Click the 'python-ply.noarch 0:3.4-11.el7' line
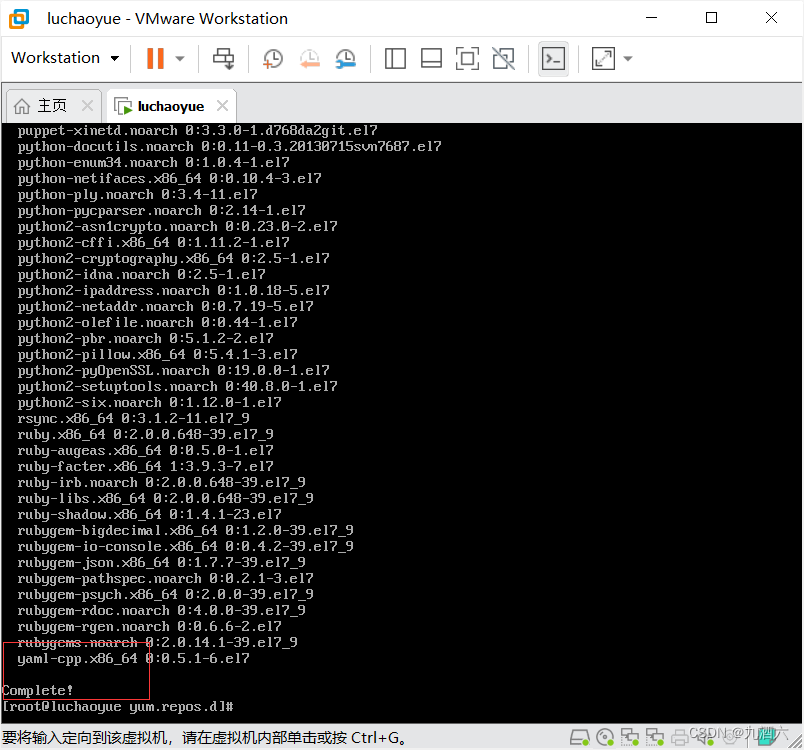 [137, 195]
